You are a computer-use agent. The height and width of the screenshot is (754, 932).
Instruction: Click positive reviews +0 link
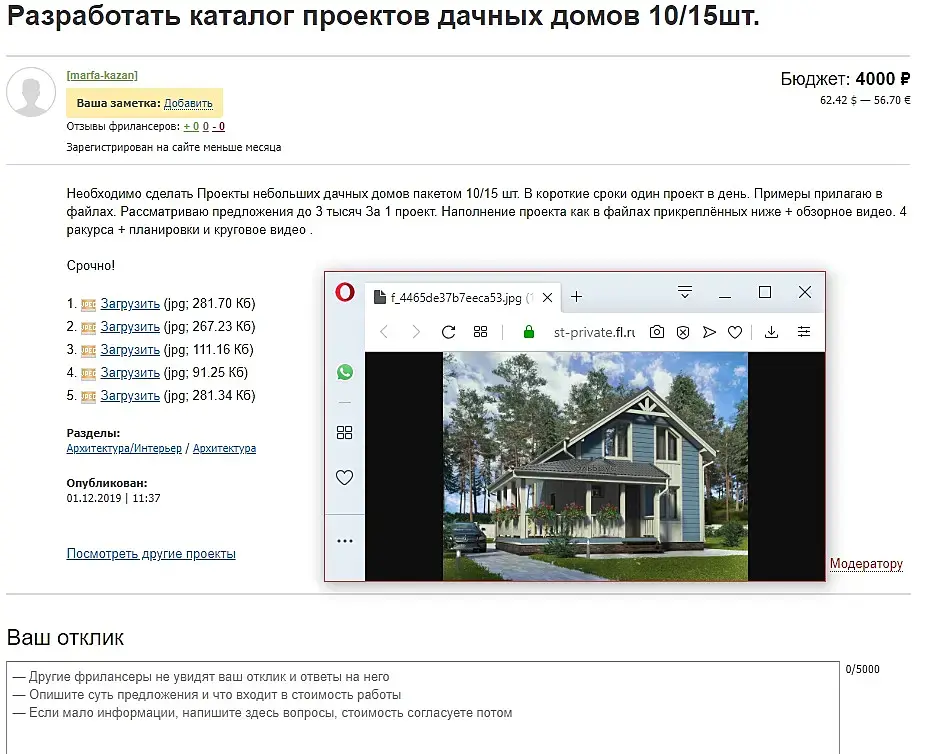[x=191, y=127]
